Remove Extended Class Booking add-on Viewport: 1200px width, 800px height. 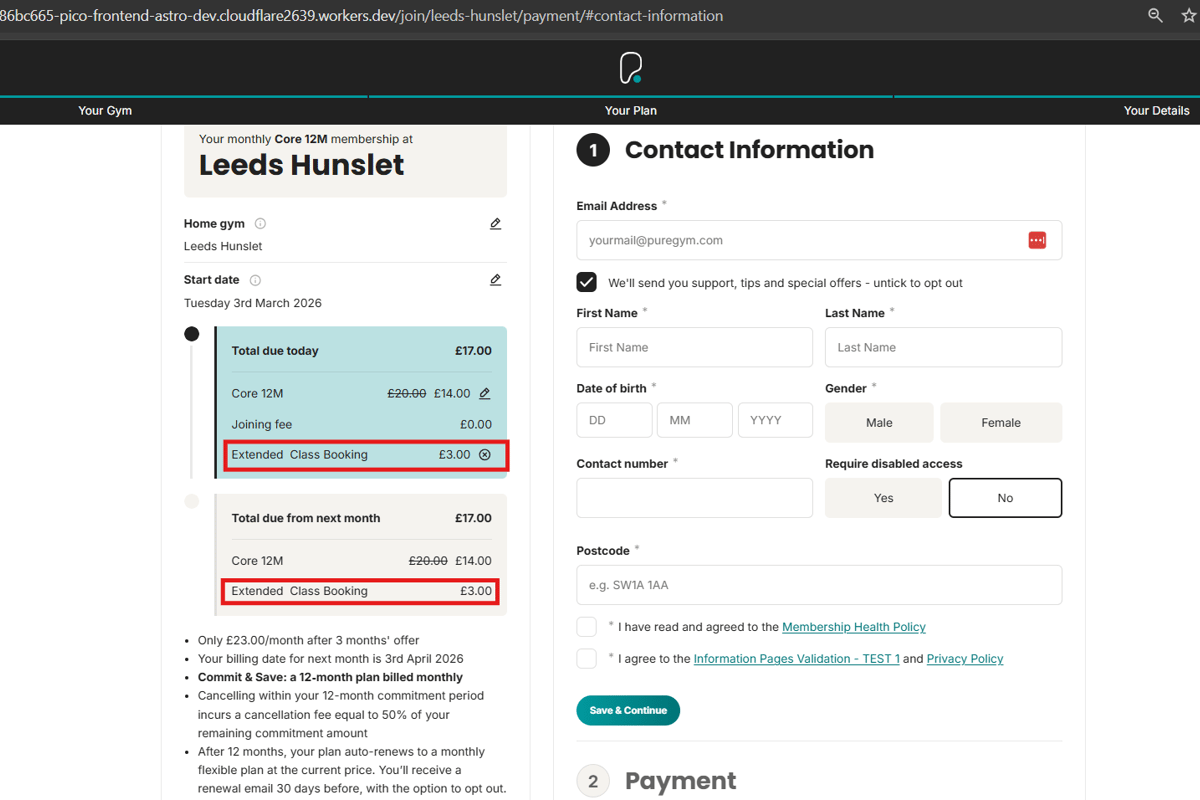click(x=485, y=454)
